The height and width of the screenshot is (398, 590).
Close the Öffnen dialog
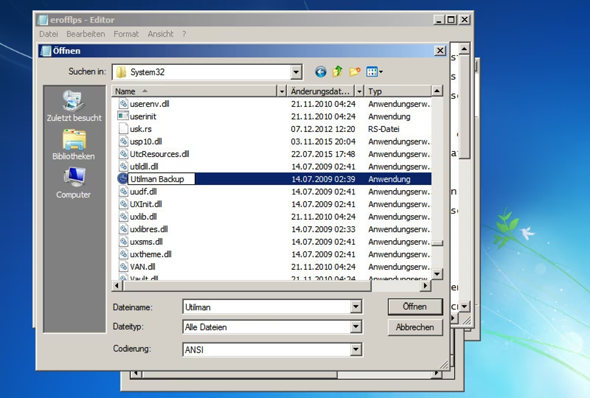pyautogui.click(x=440, y=50)
